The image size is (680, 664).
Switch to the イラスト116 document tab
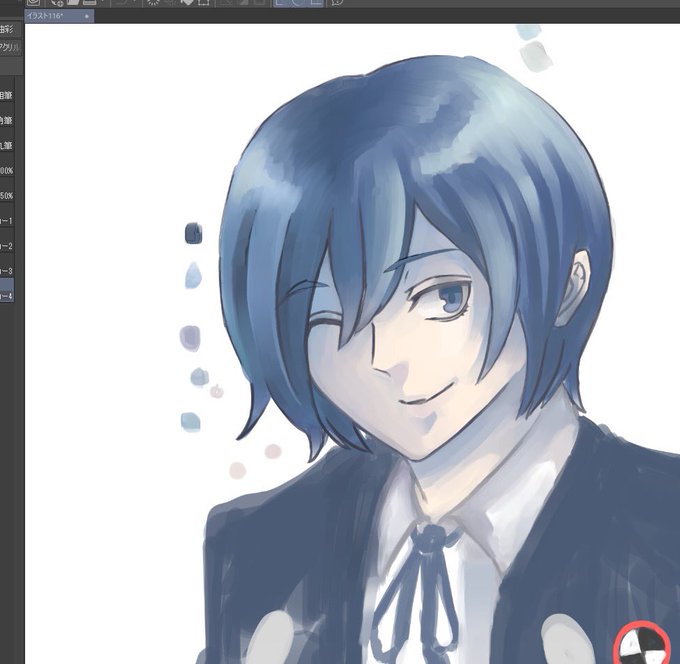point(59,16)
